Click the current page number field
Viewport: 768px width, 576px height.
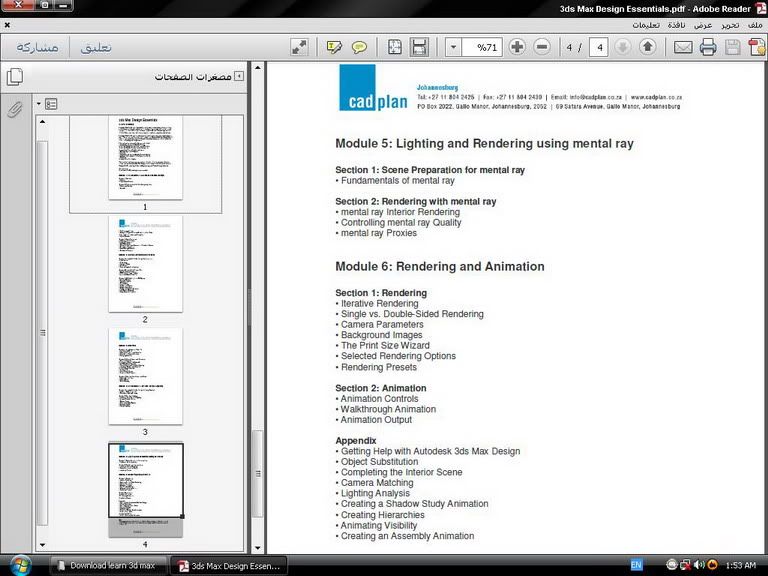(599, 47)
